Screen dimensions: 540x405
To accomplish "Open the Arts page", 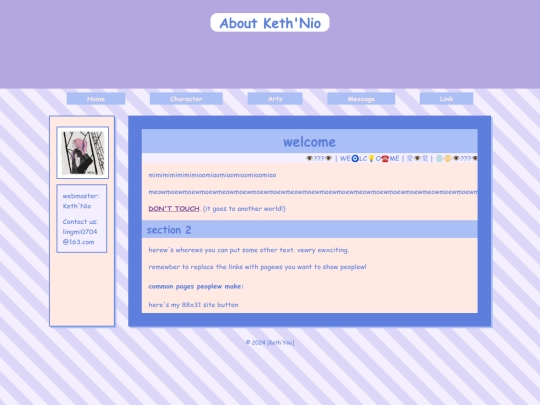I will [275, 99].
